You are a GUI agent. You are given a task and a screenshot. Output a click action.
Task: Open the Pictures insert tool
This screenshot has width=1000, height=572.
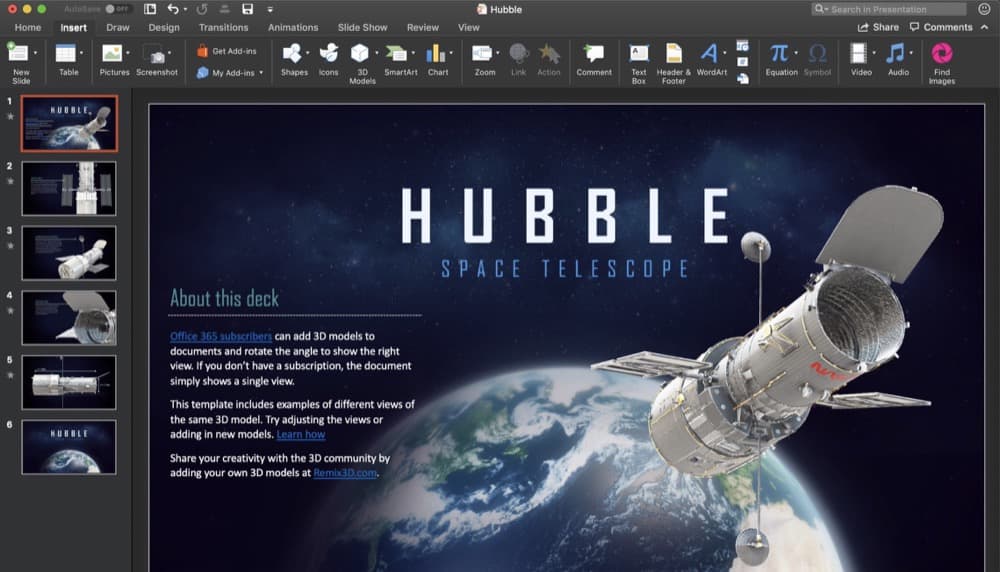112,54
